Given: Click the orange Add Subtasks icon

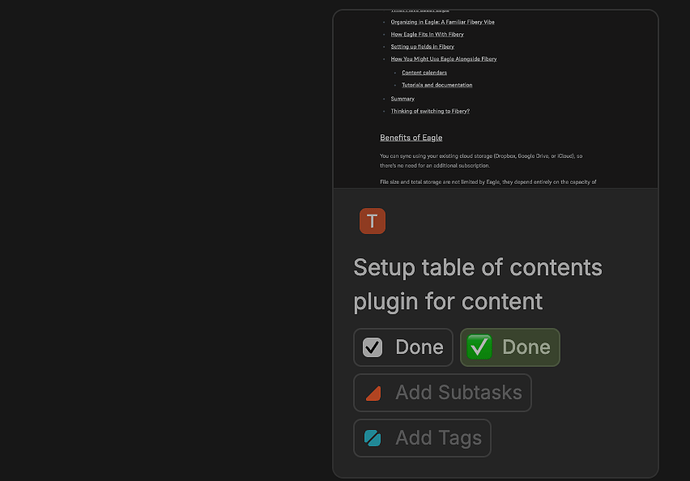Looking at the screenshot, I should point(373,393).
